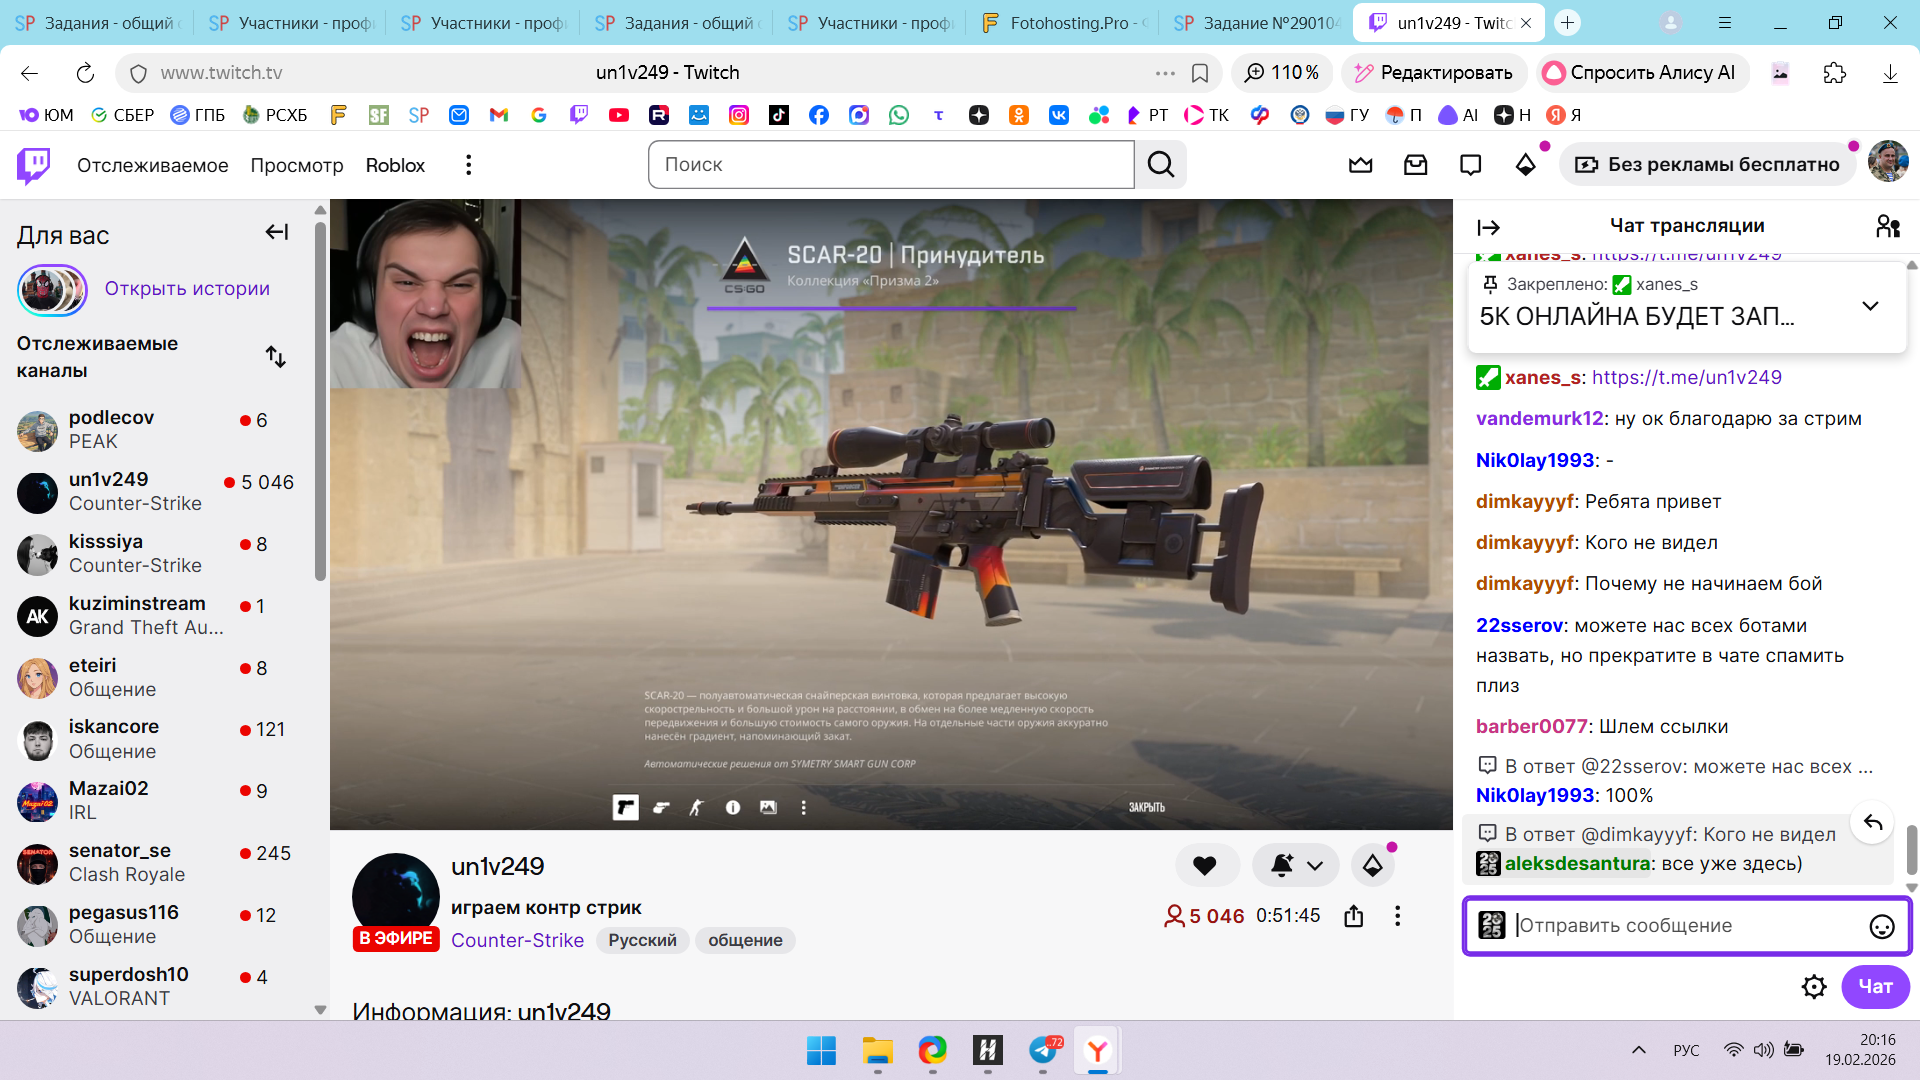Open chat settings gear icon
The width and height of the screenshot is (1920, 1080).
[x=1813, y=987]
